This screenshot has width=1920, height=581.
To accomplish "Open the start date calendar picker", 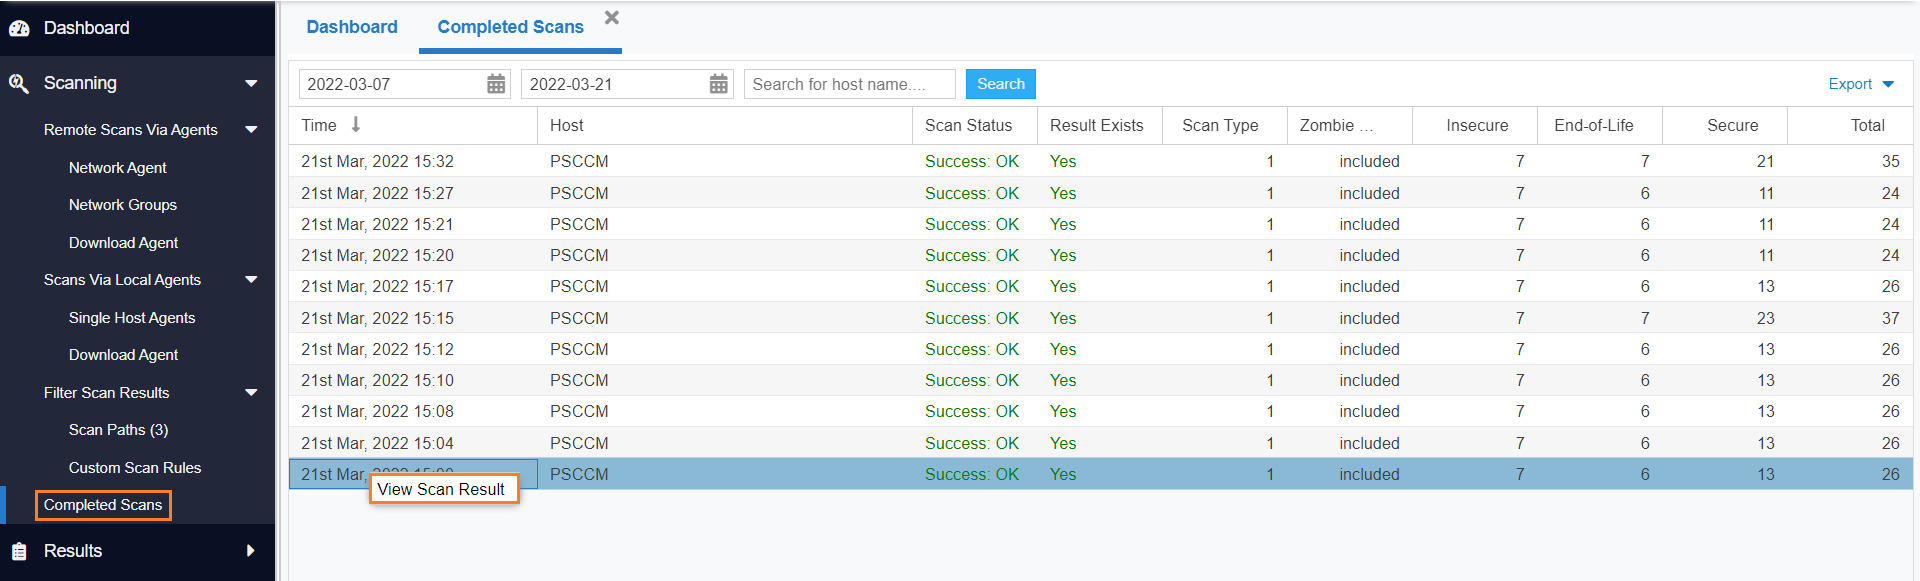I will (x=496, y=84).
